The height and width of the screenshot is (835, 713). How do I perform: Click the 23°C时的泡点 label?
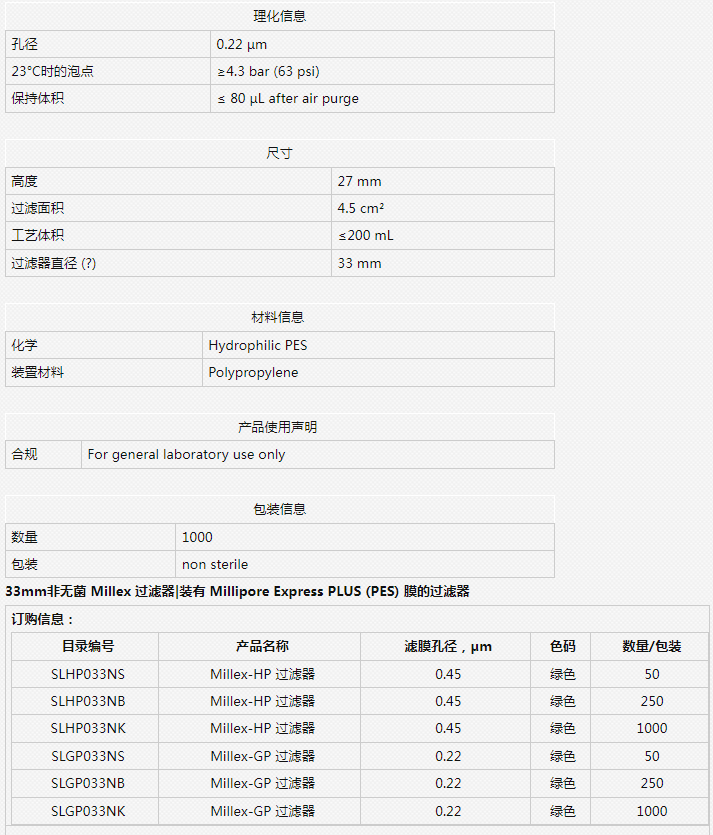tap(52, 71)
